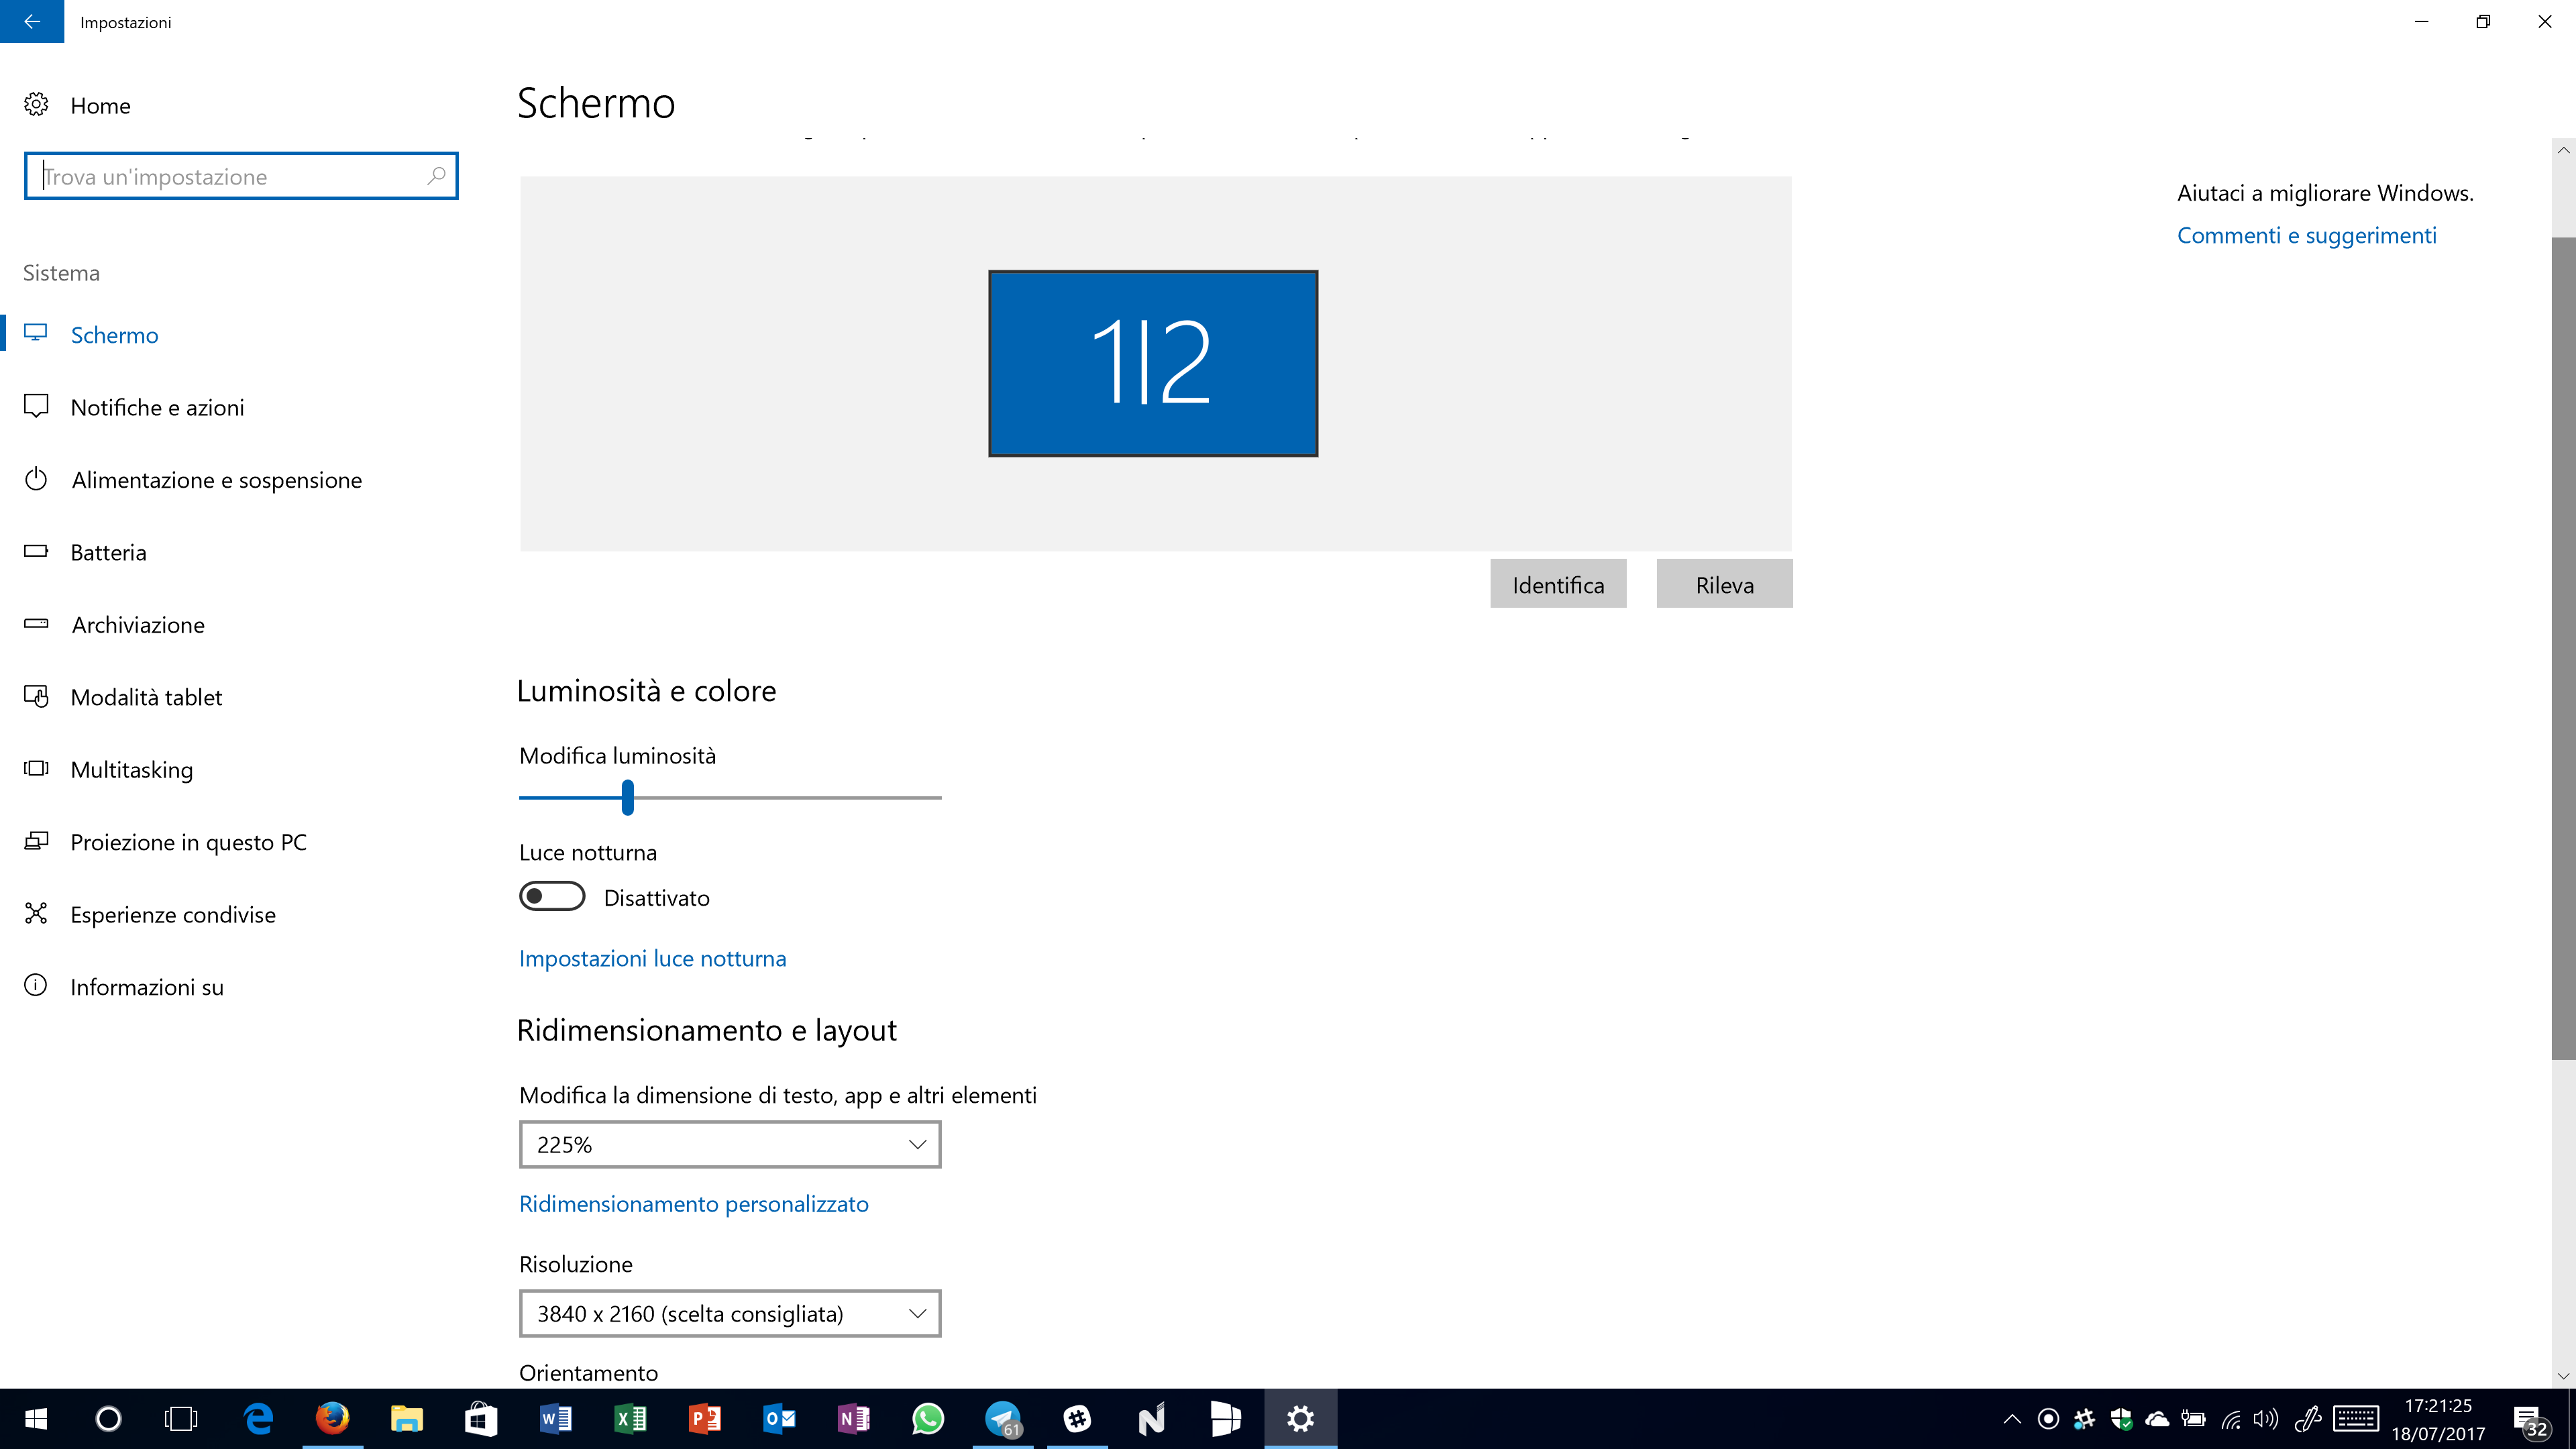Open Esperienze condivise settings

click(x=173, y=914)
